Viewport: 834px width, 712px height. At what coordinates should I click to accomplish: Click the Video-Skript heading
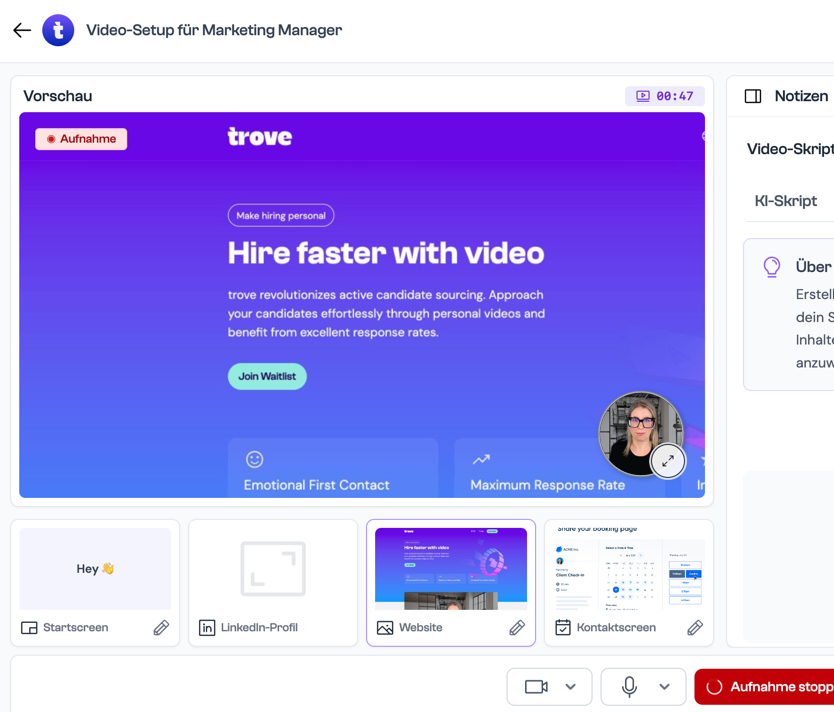[790, 149]
